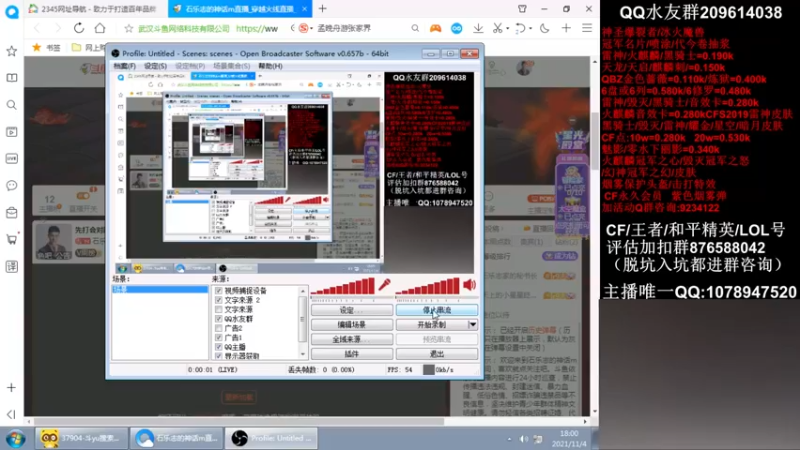Image resolution: width=800 pixels, height=450 pixels.
Task: Open the 设定(S) menu in OBS
Action: [x=155, y=66]
